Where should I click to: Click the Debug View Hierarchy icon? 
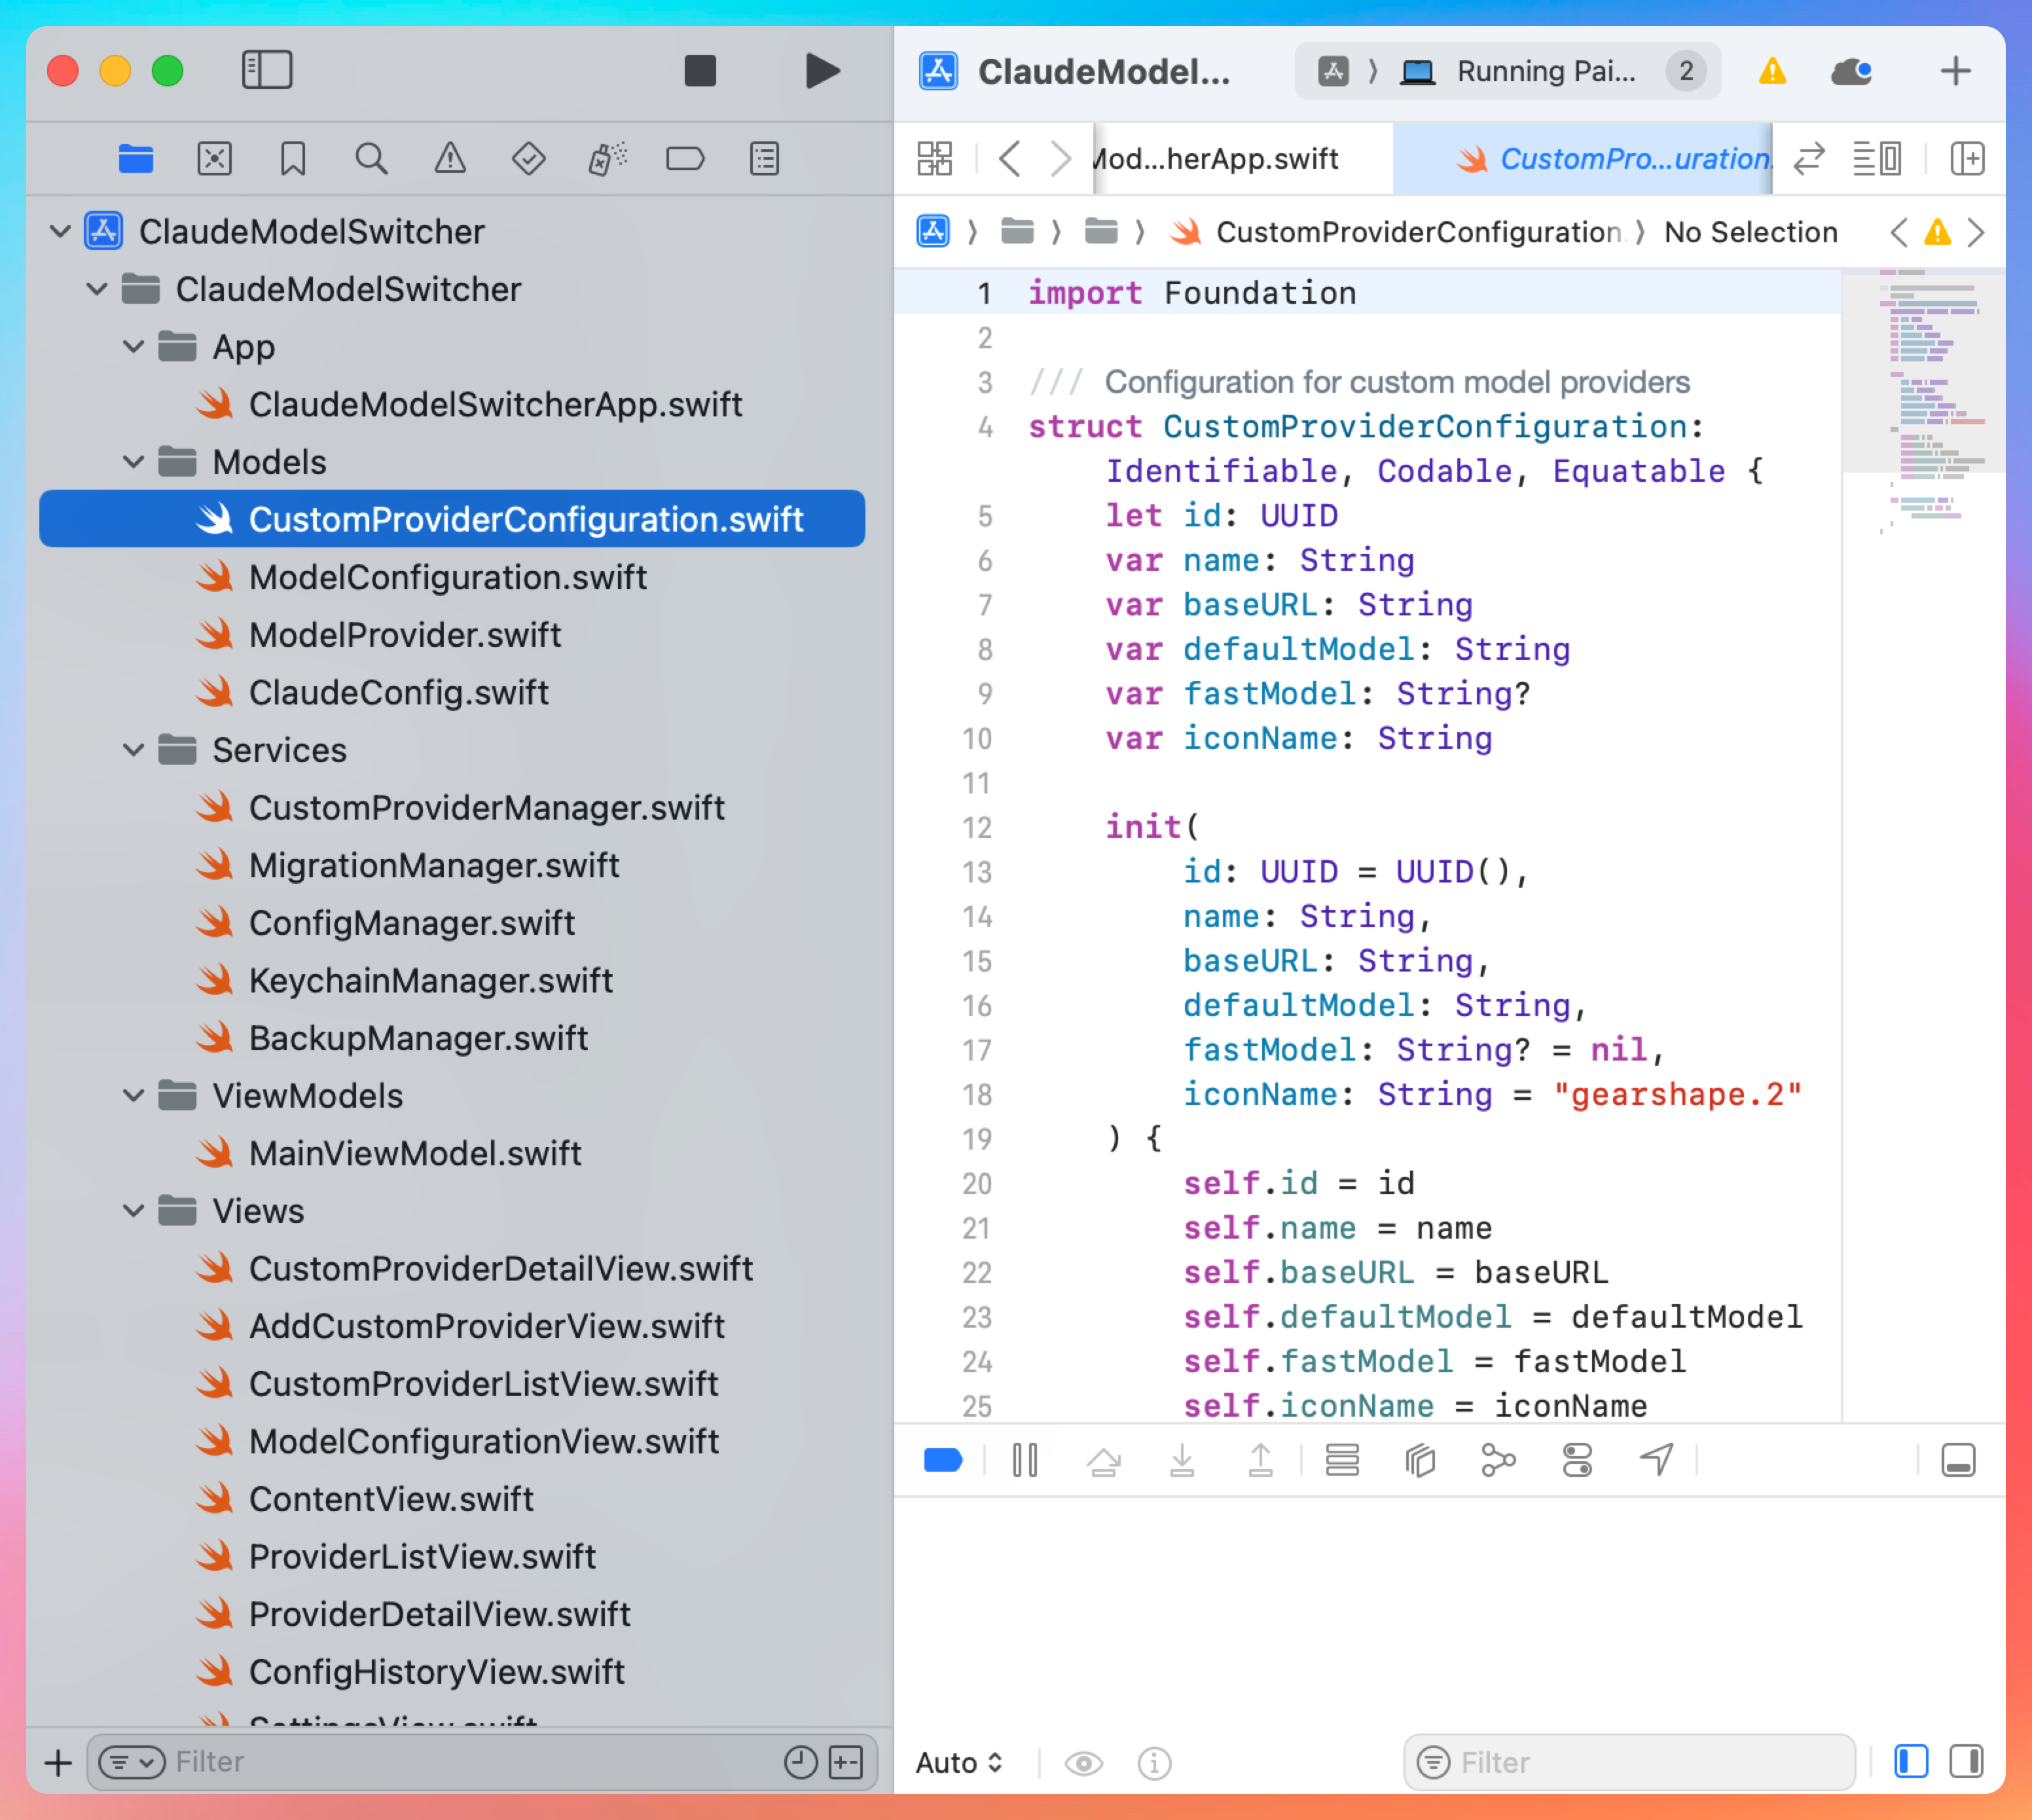pos(1420,1461)
